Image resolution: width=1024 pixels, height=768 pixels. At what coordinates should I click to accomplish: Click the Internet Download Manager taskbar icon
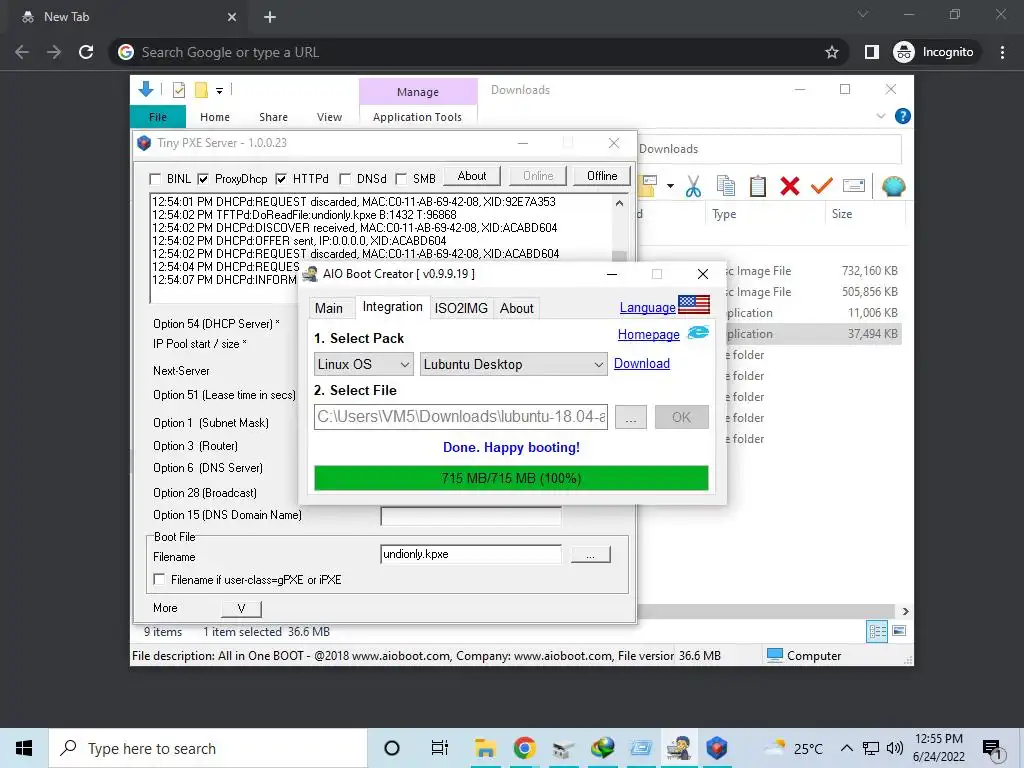[x=602, y=748]
